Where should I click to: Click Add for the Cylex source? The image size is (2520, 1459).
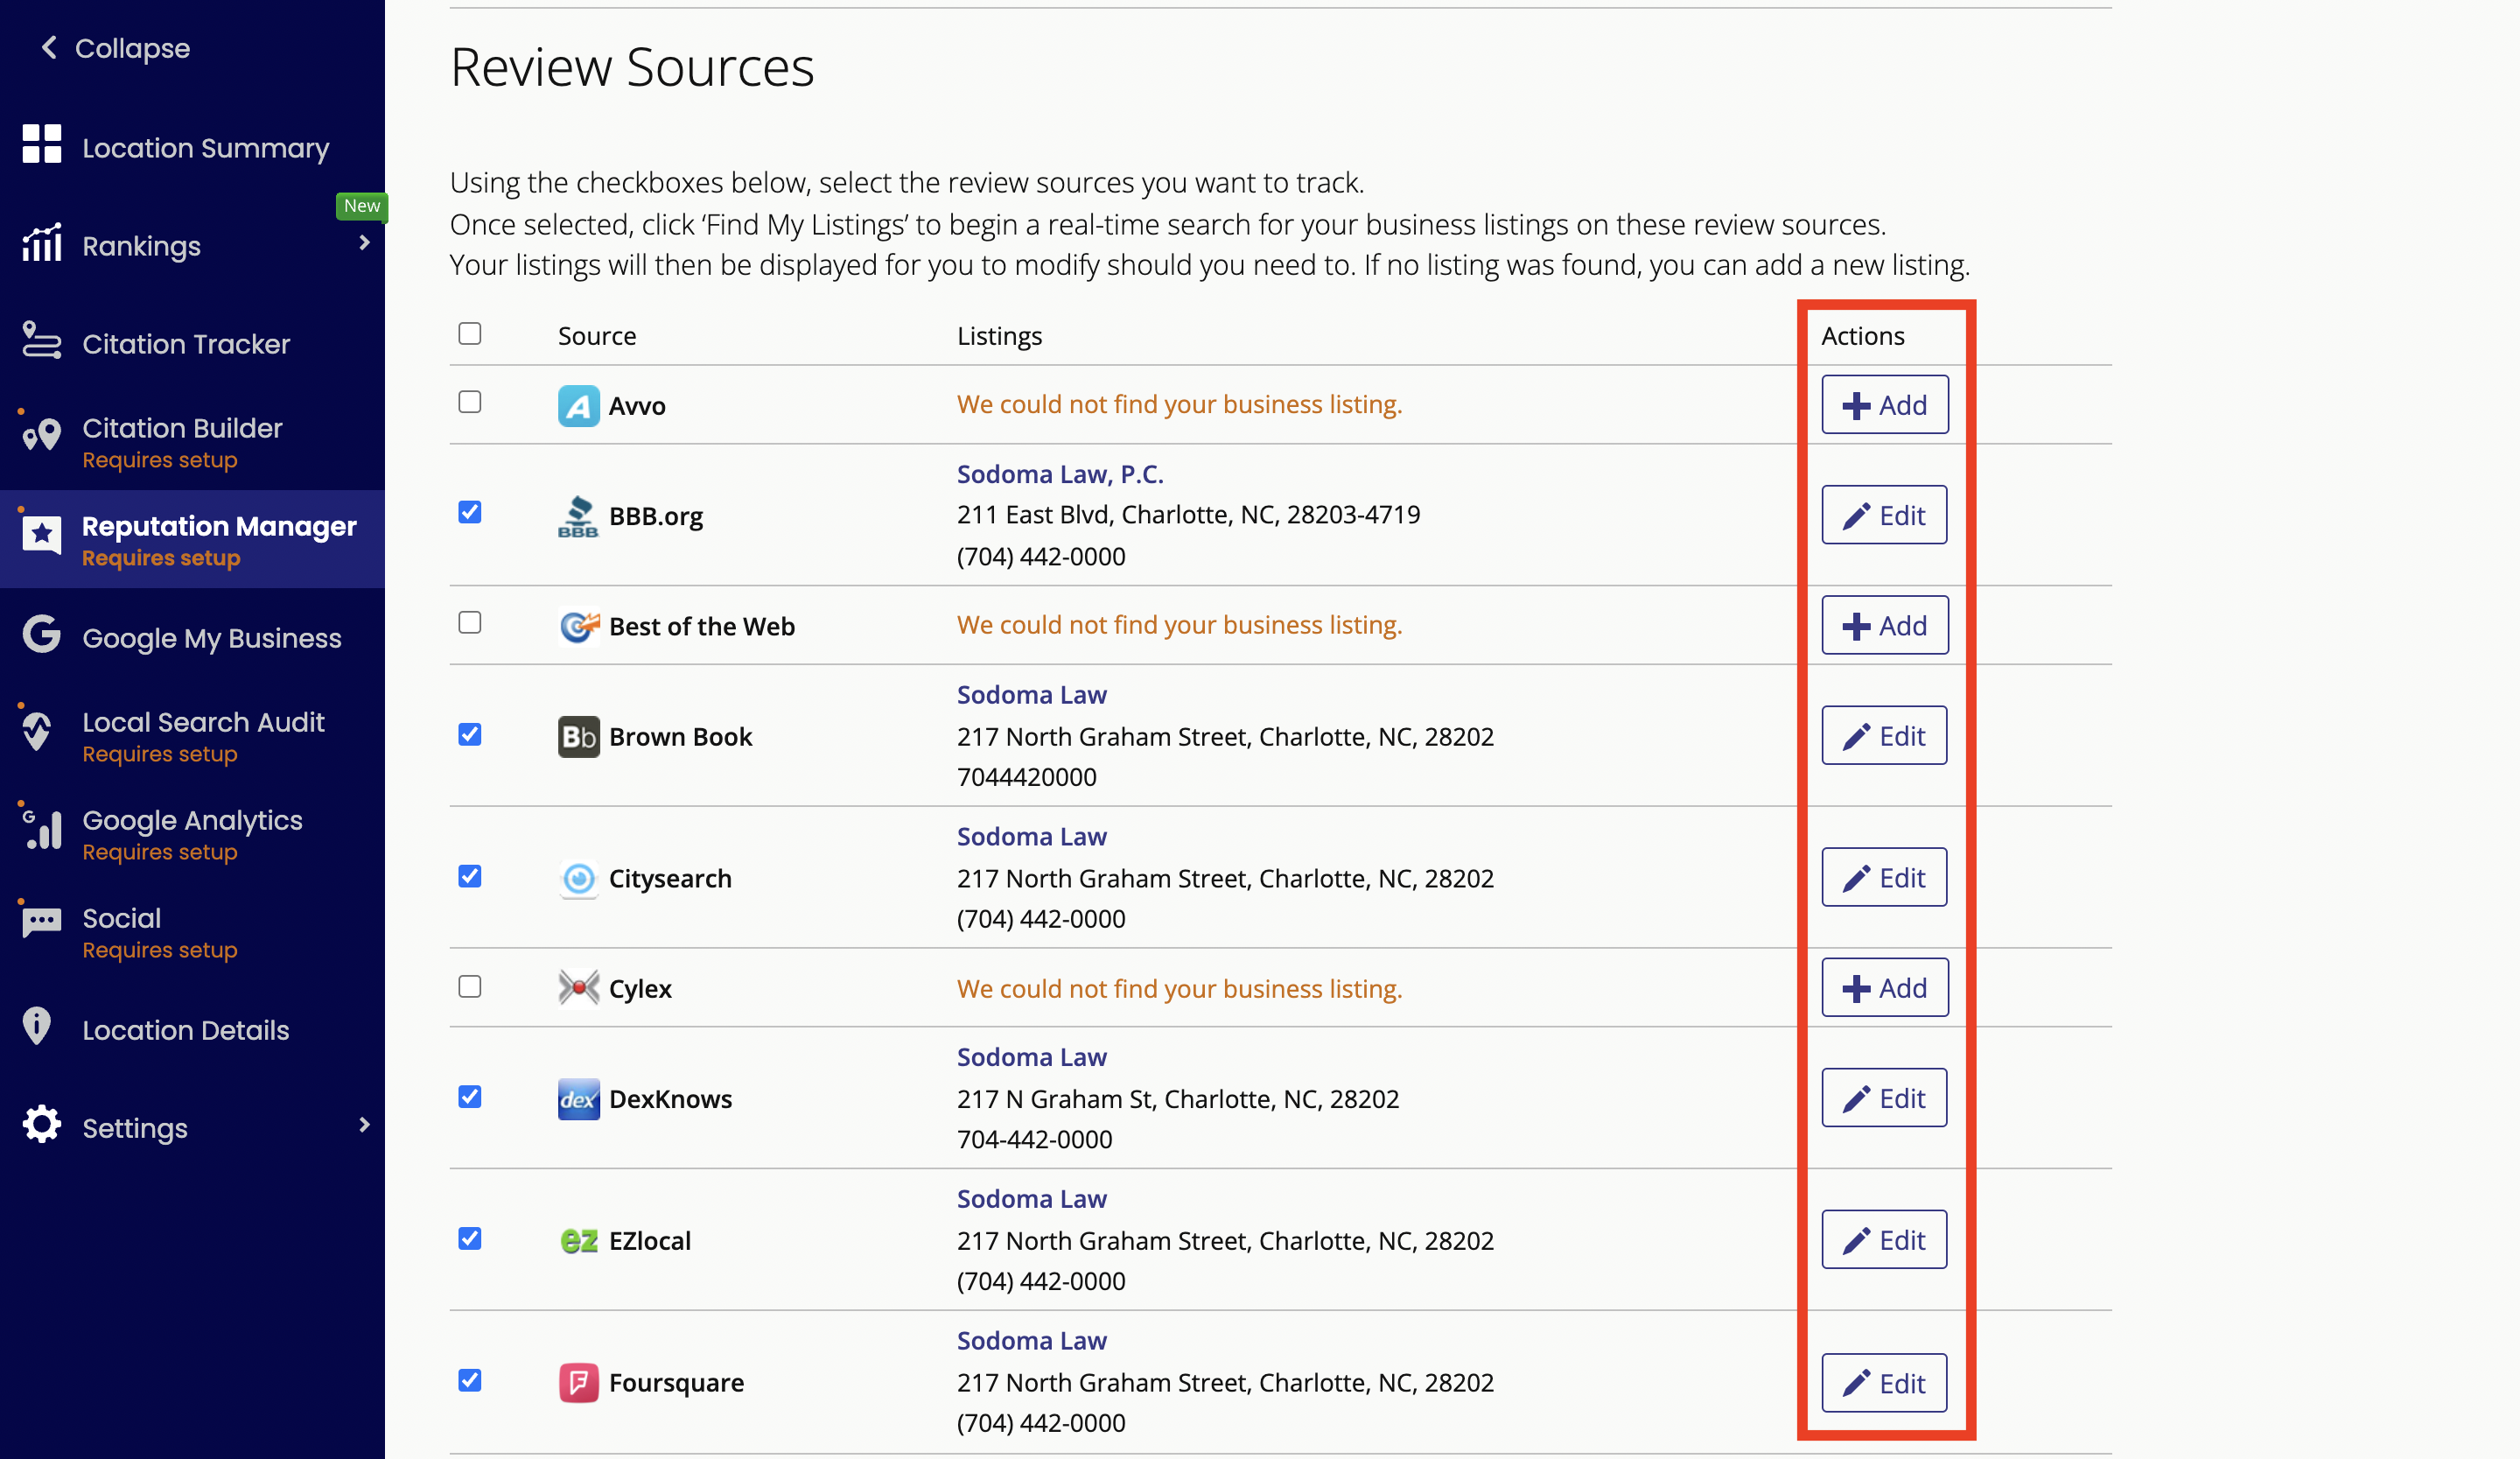[x=1883, y=987]
